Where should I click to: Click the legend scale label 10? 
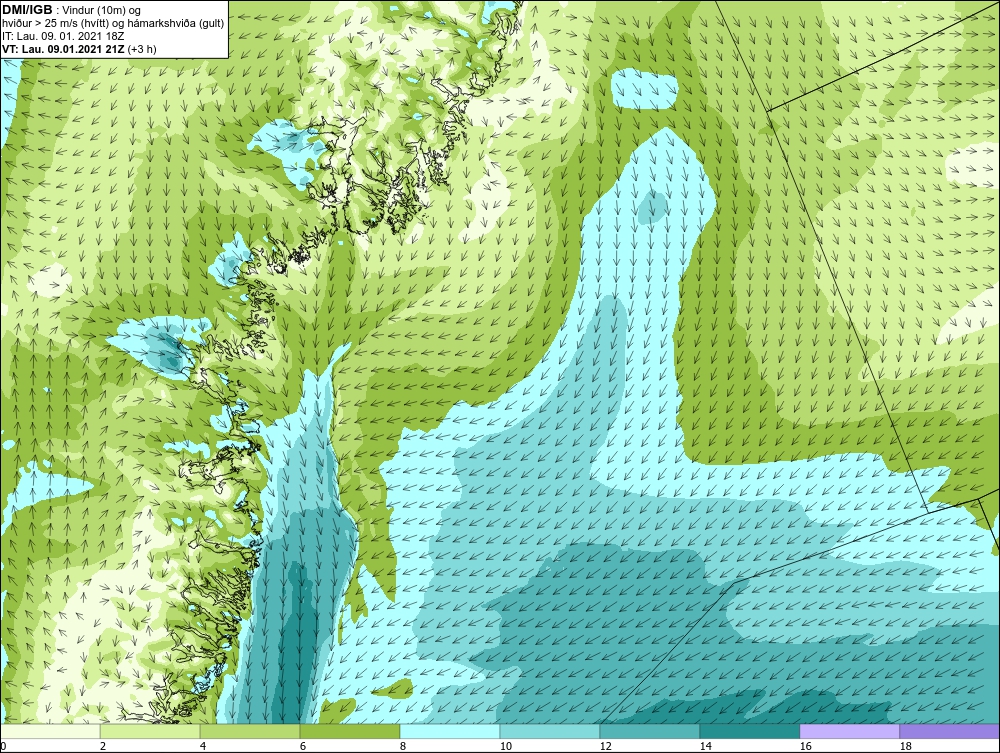point(505,746)
